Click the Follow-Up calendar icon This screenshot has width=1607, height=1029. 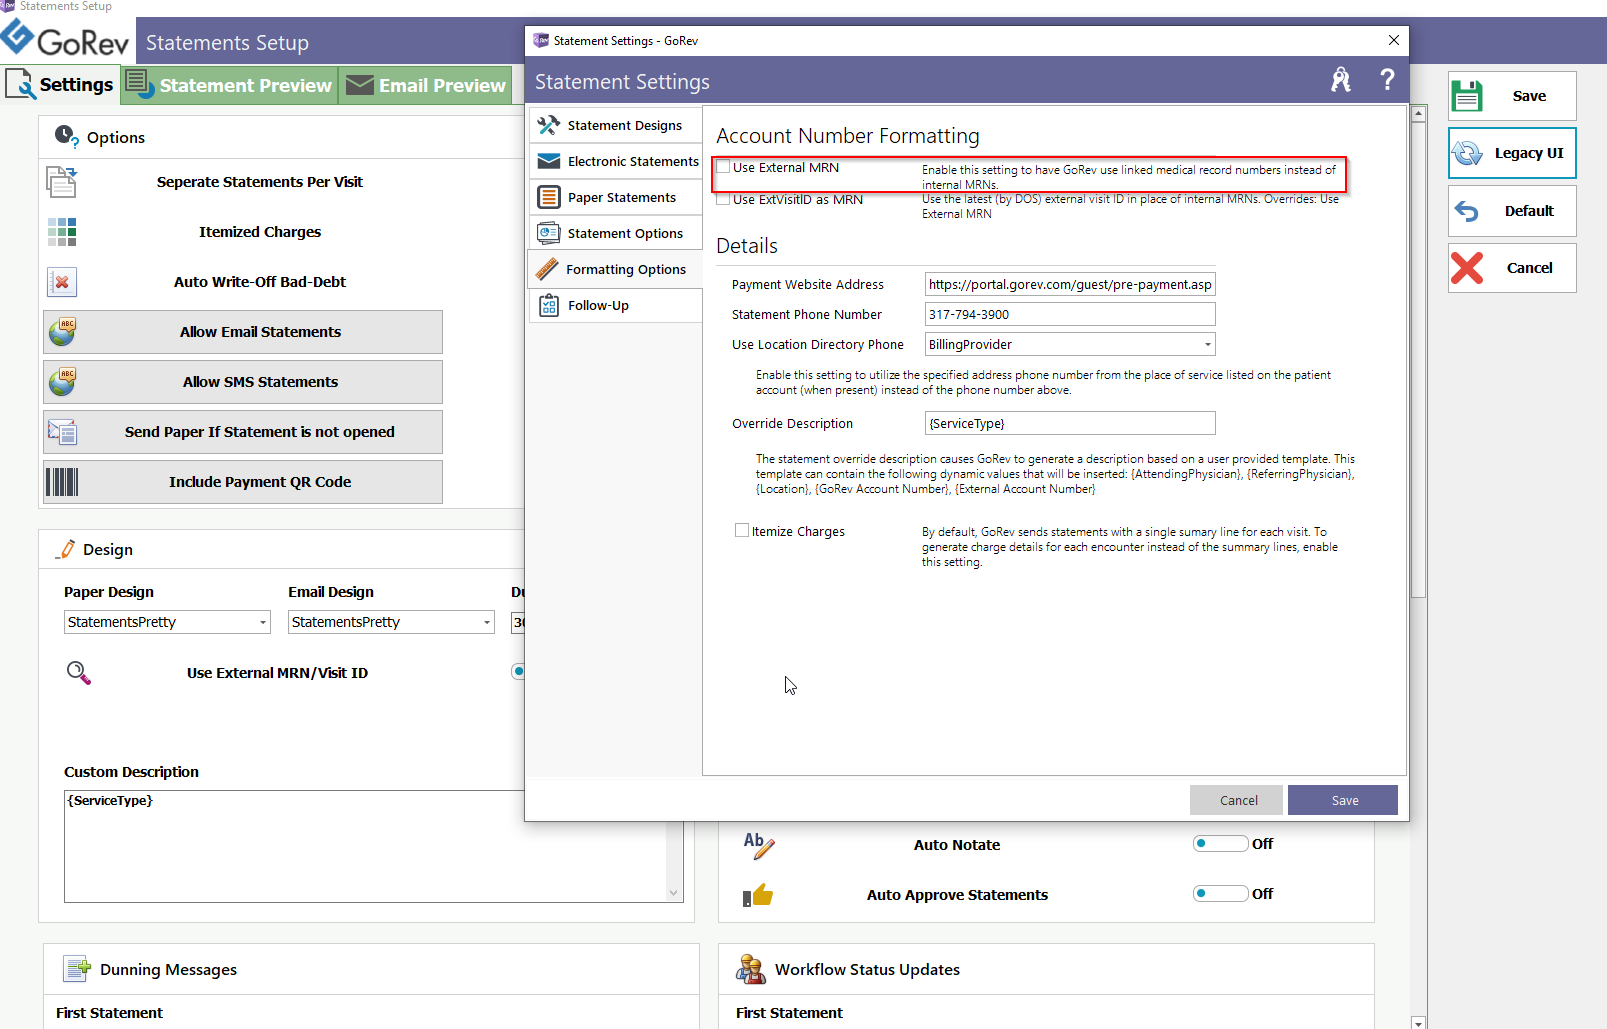(x=548, y=305)
